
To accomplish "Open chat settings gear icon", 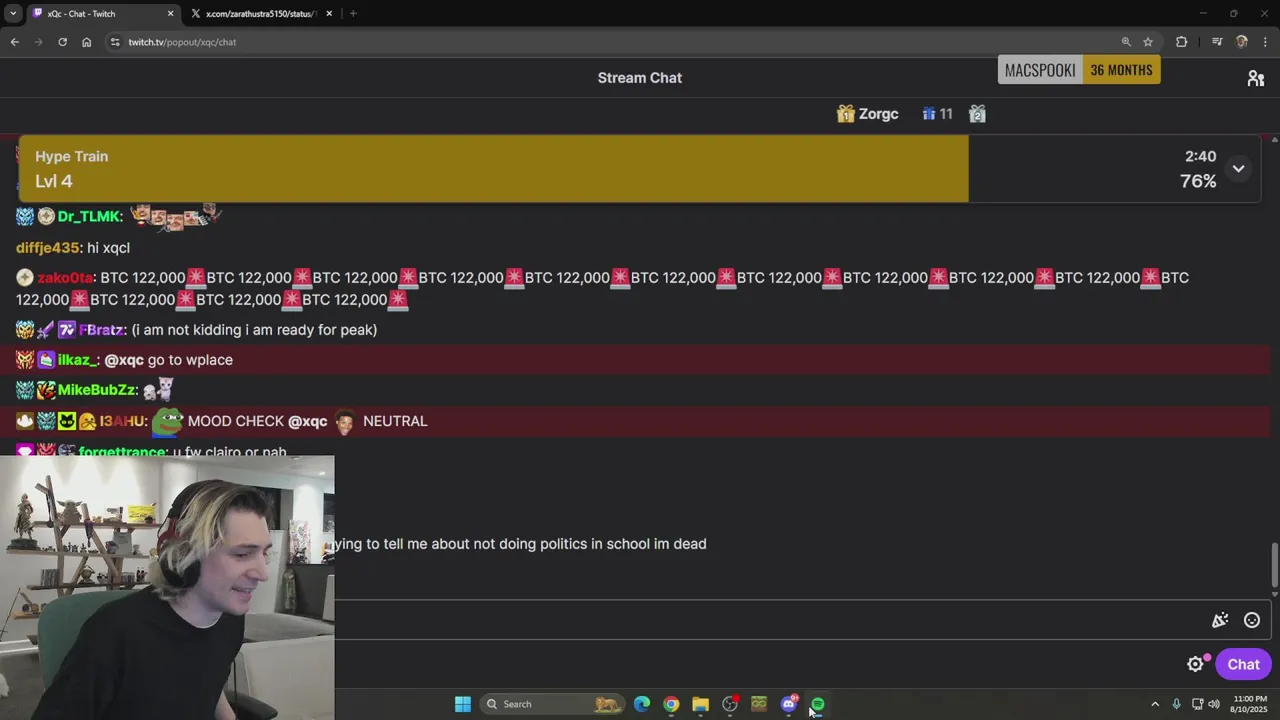I will click(x=1195, y=664).
